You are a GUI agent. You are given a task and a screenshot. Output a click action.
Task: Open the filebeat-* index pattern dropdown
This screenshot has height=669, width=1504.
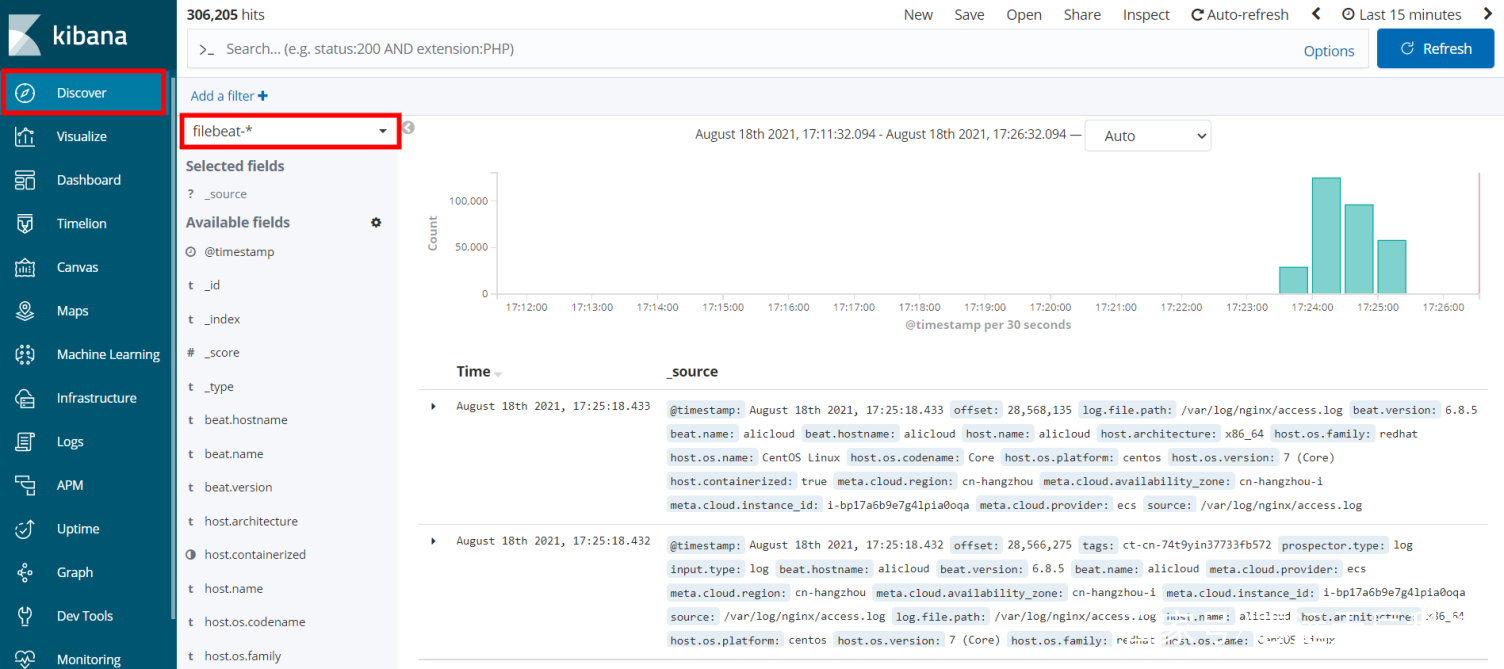point(290,131)
